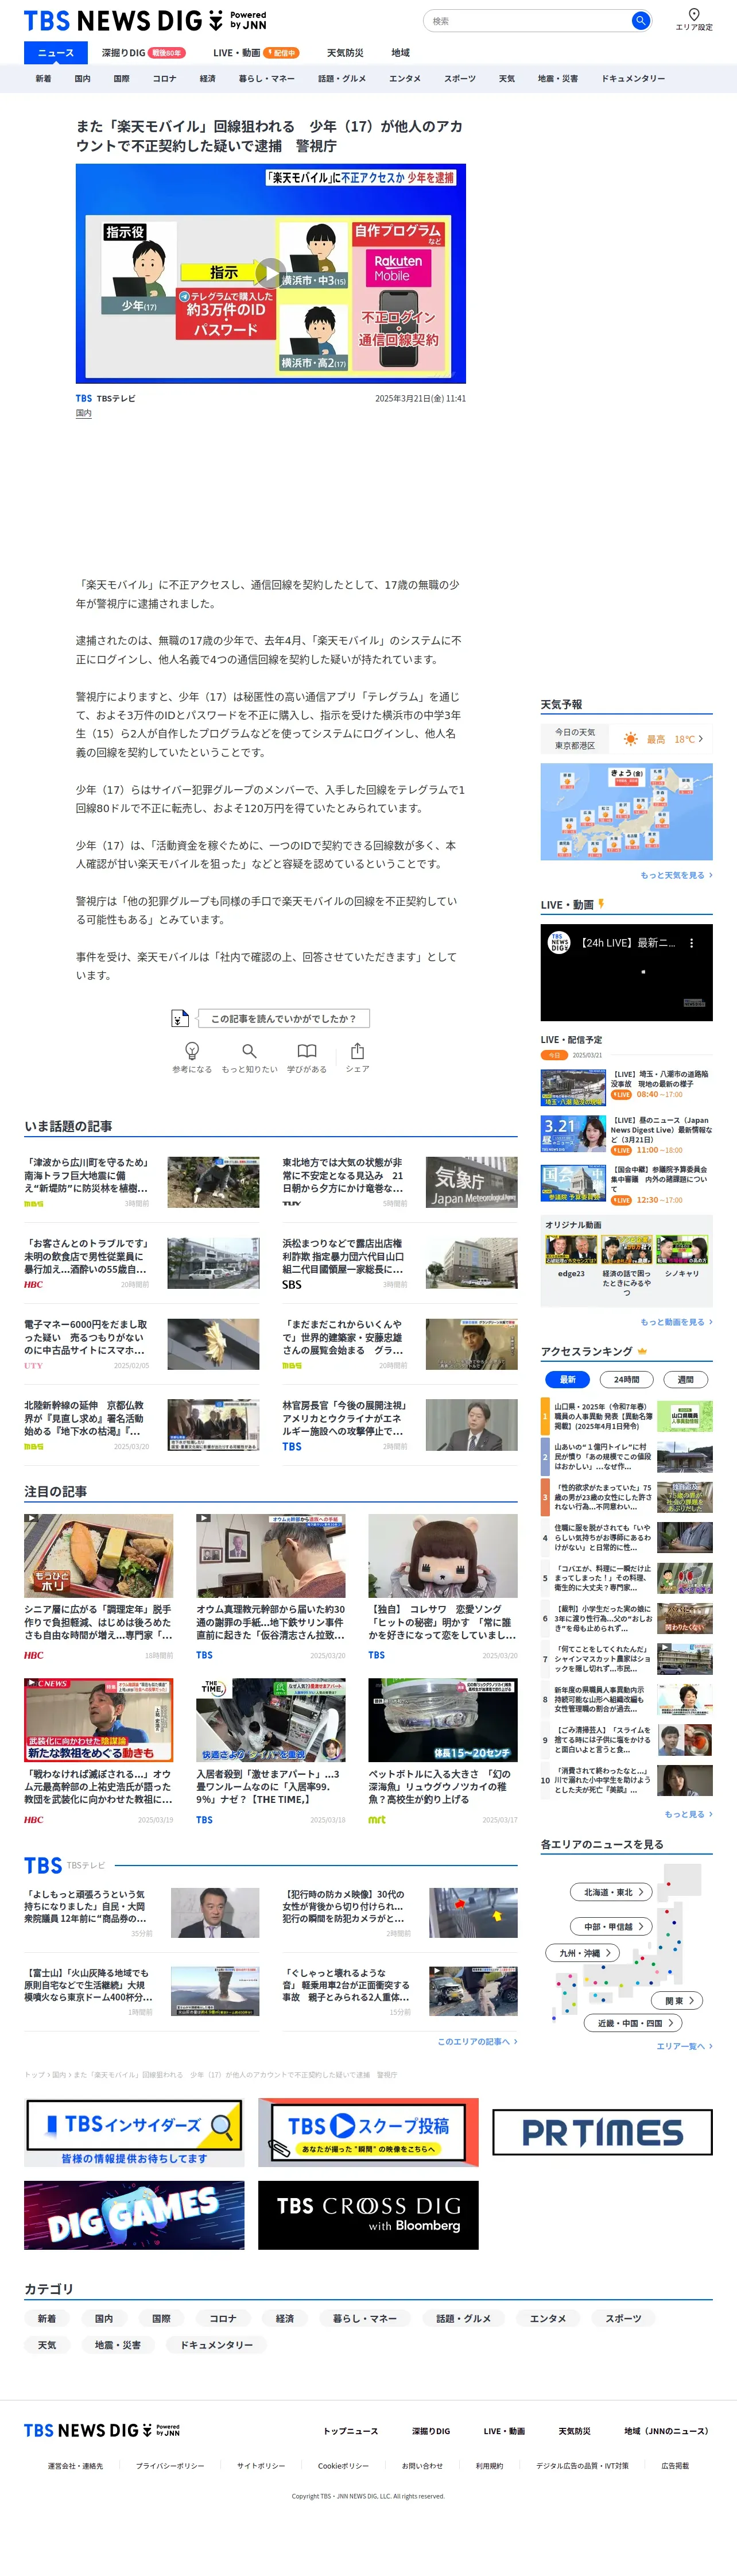The image size is (737, 2576).
Task: Open the オウム真理教元幹部 article thumbnail
Action: click(271, 1555)
